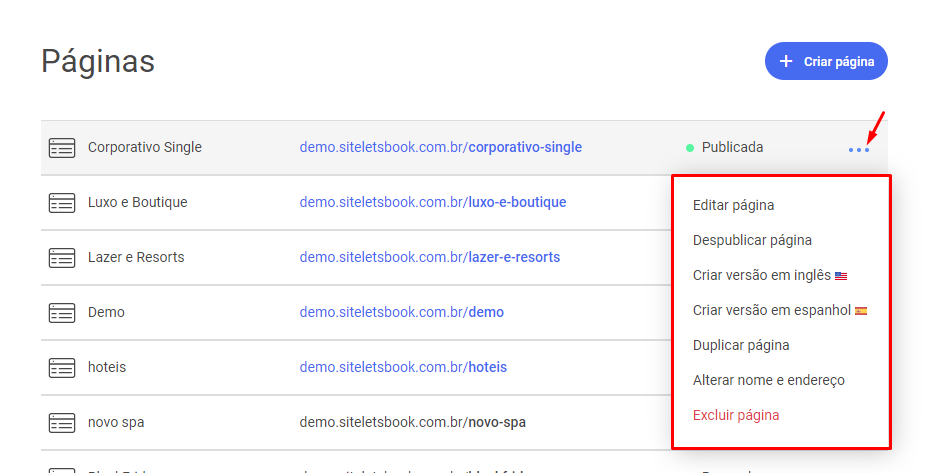926x473 pixels.
Task: Open the lazer-e-resorts page URL link
Action: [x=429, y=257]
